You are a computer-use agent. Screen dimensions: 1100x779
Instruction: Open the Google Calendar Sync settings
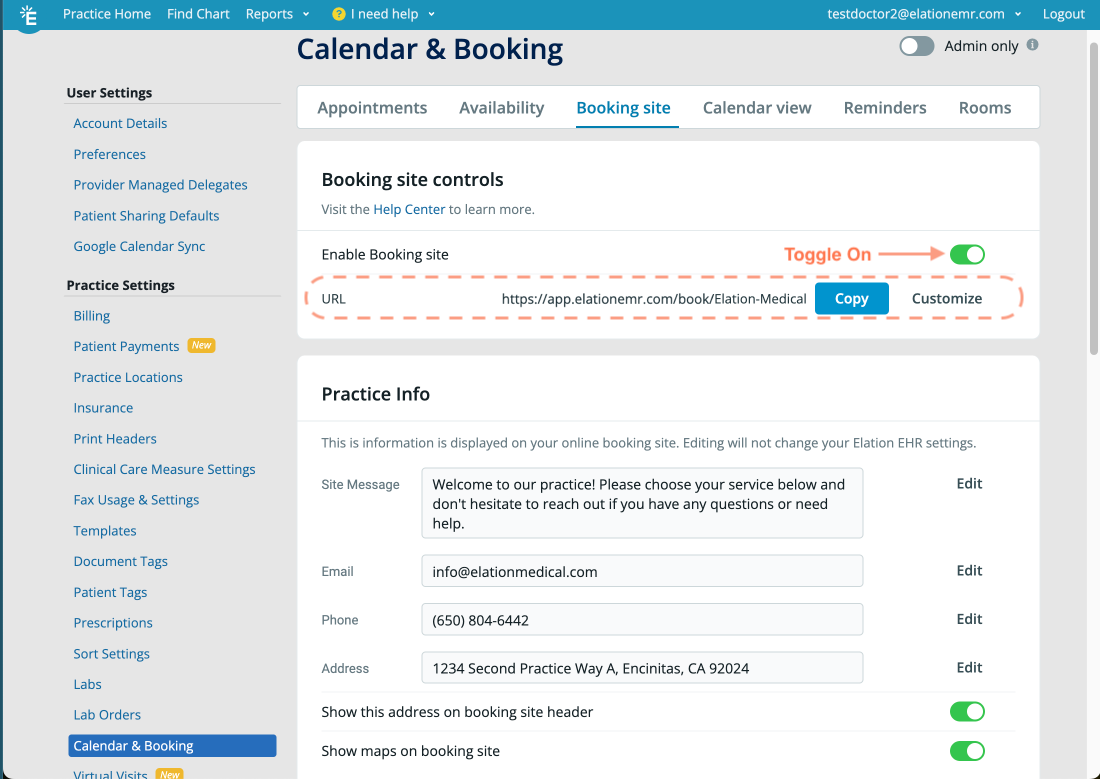(139, 246)
